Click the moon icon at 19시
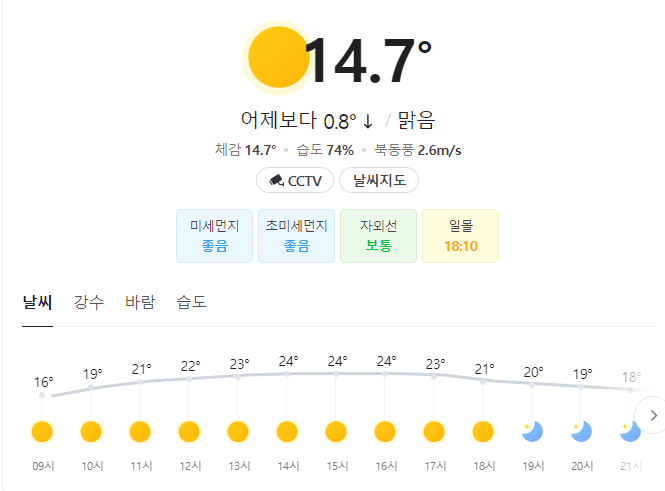This screenshot has height=491, width=665. coord(532,432)
